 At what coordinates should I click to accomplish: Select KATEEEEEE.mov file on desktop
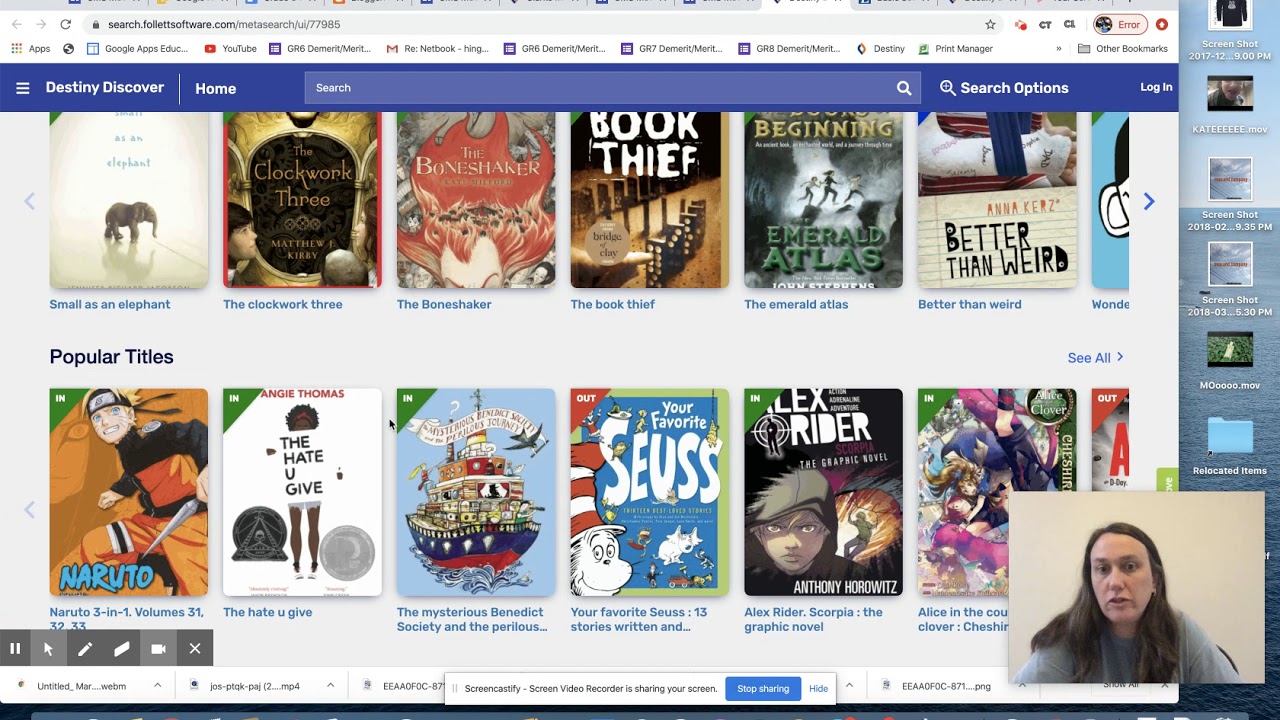click(x=1230, y=105)
